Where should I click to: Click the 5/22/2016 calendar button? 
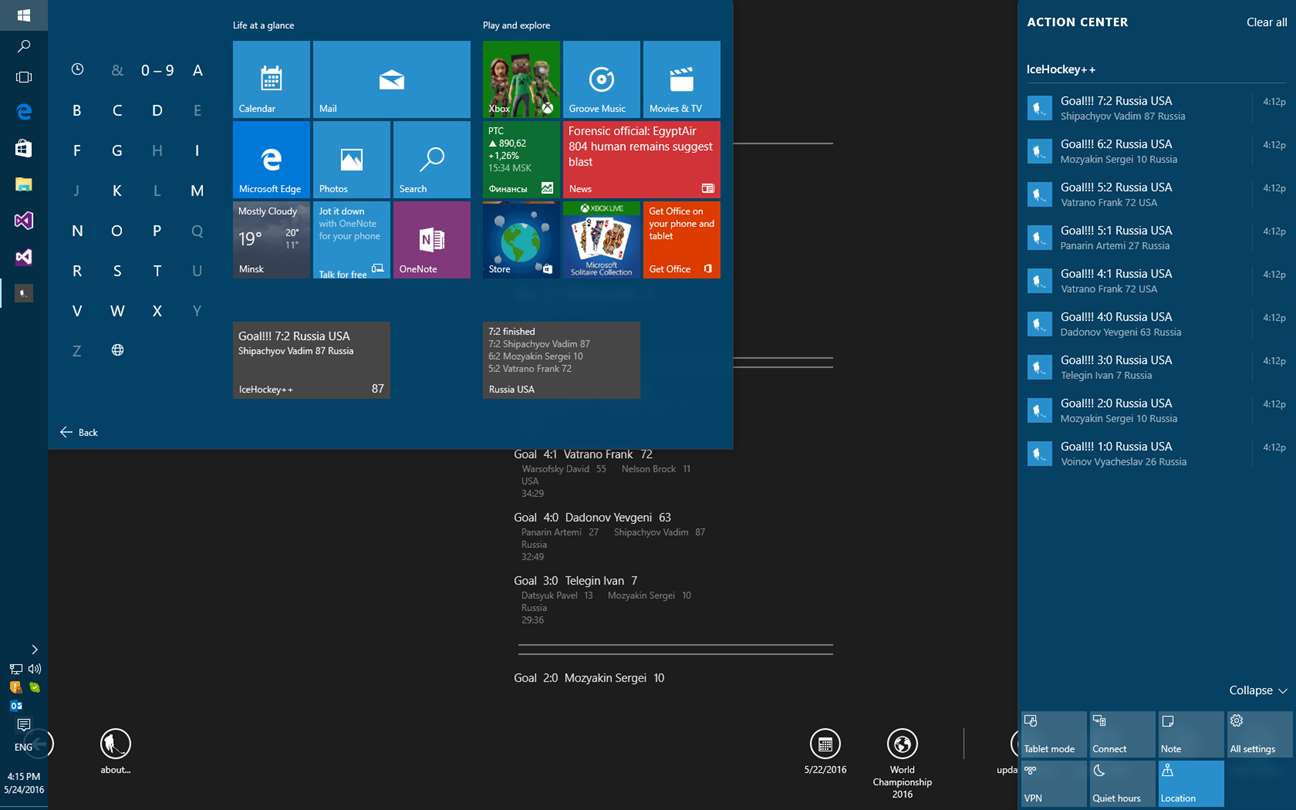825,751
